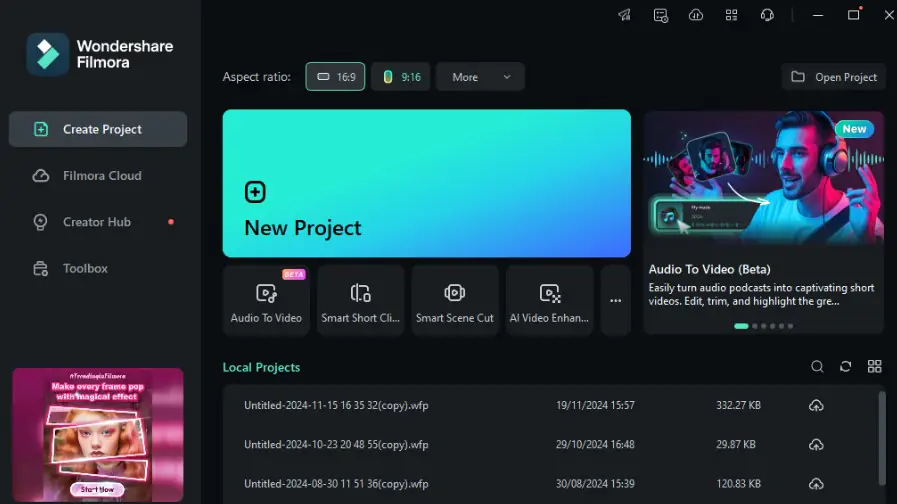The width and height of the screenshot is (897, 504).
Task: Launch the Smart Short Clips tool
Action: [360, 300]
